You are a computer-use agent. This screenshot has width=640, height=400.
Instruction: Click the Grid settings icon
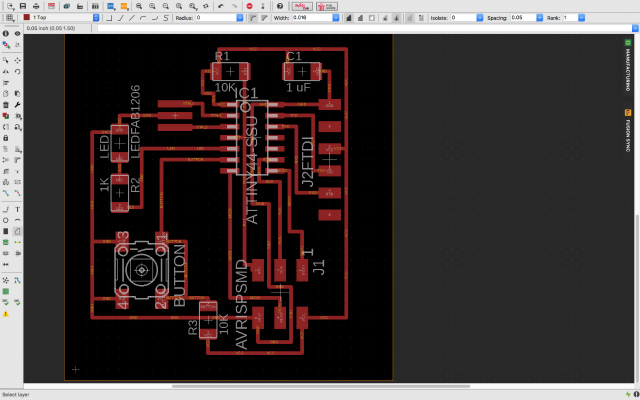pos(10,18)
